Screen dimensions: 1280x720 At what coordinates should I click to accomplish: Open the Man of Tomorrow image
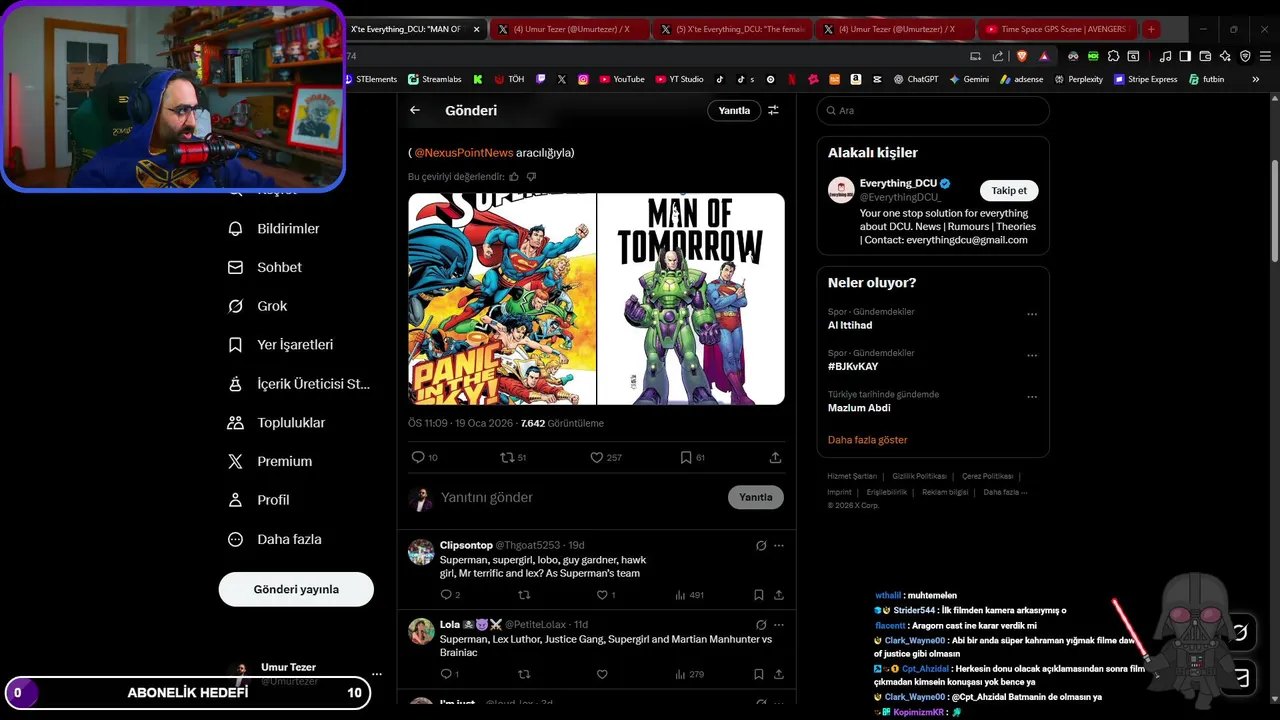[691, 299]
